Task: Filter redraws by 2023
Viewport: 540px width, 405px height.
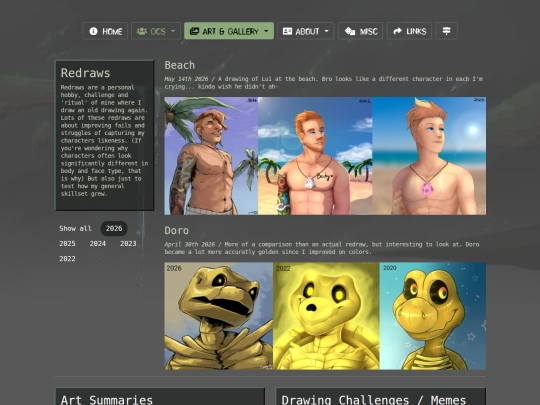Action: click(x=128, y=243)
